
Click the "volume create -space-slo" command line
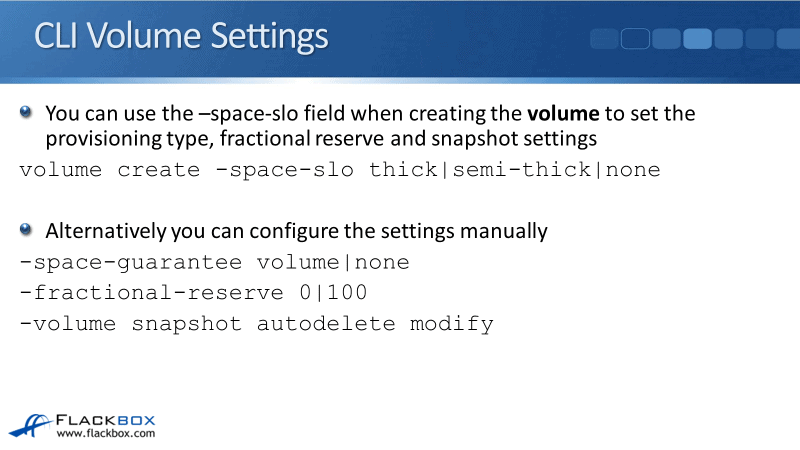340,169
